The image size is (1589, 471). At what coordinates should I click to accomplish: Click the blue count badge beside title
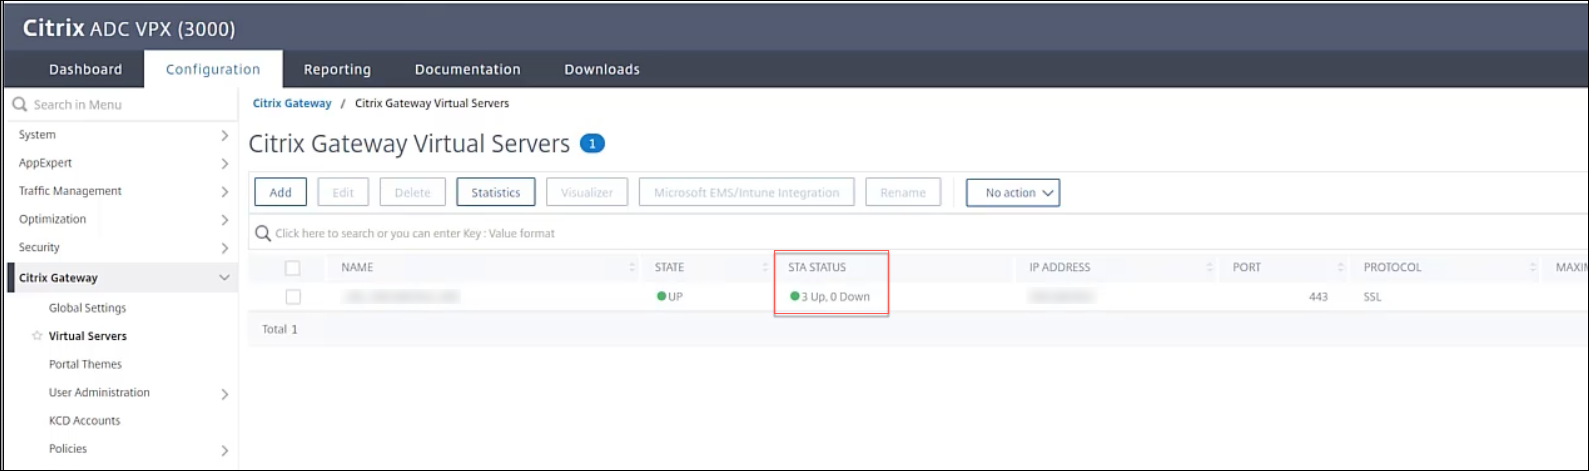coord(592,144)
